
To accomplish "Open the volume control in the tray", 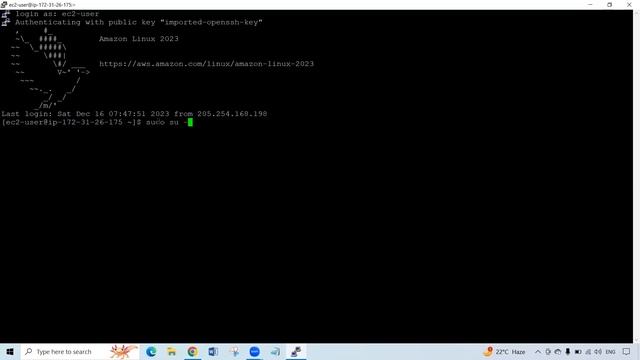I will coord(598,352).
